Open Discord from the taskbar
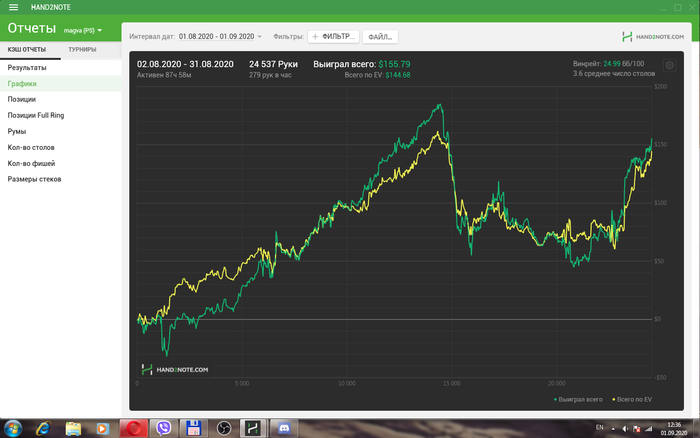Viewport: 700px width, 438px height. coord(284,429)
